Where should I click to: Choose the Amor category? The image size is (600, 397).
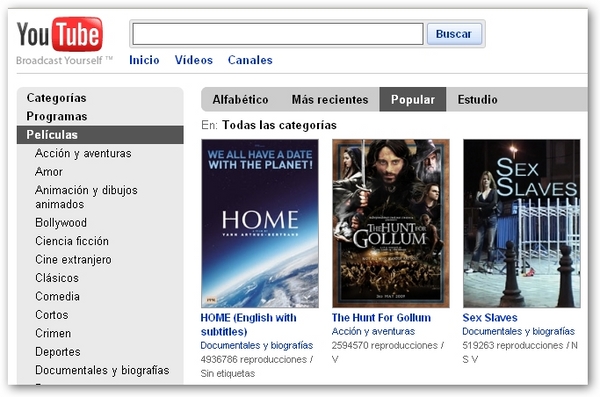coord(49,172)
